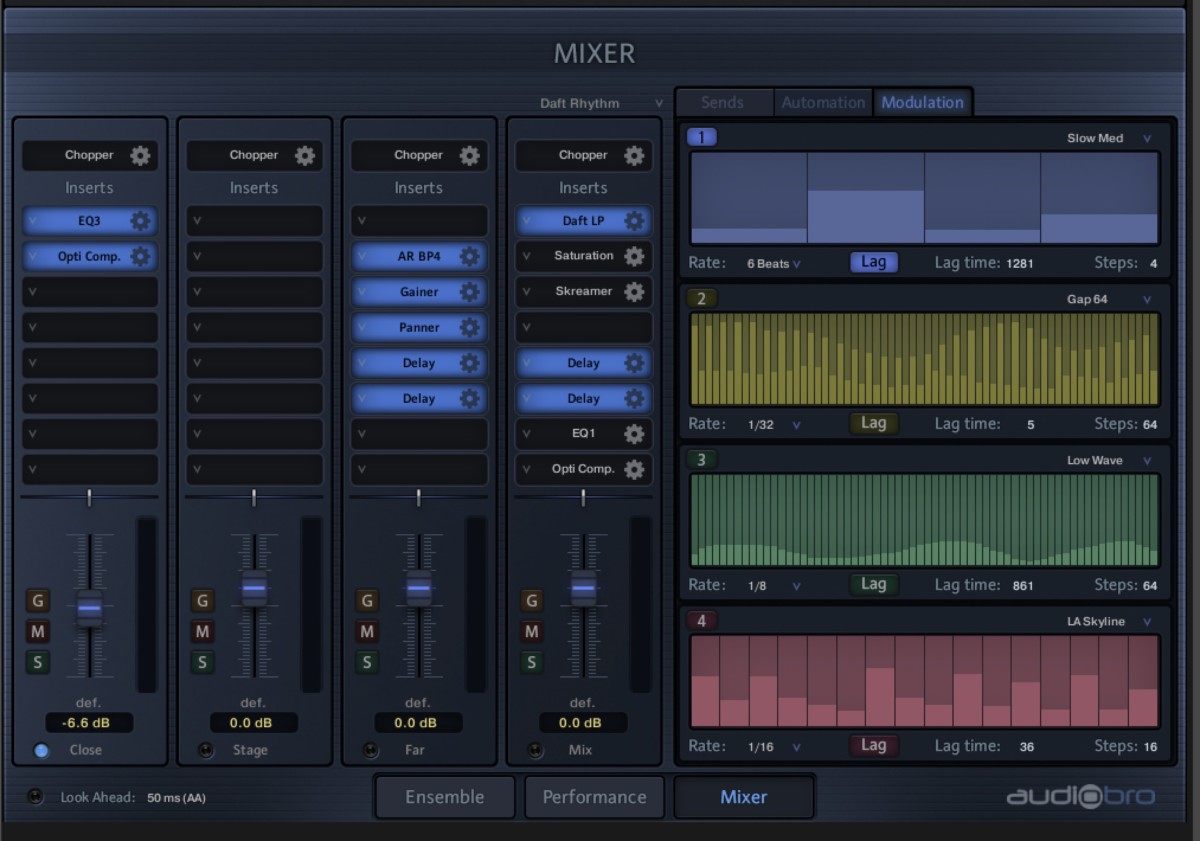Viewport: 1200px width, 841px height.
Task: Click the Skreamer insert gear icon
Action: pos(634,292)
